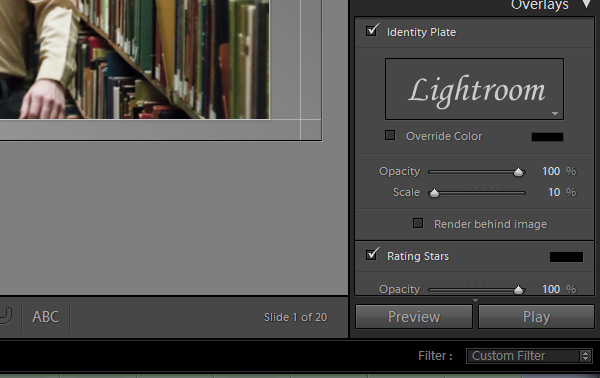Enable the Override Color checkbox
The height and width of the screenshot is (378, 600).
pyautogui.click(x=390, y=135)
